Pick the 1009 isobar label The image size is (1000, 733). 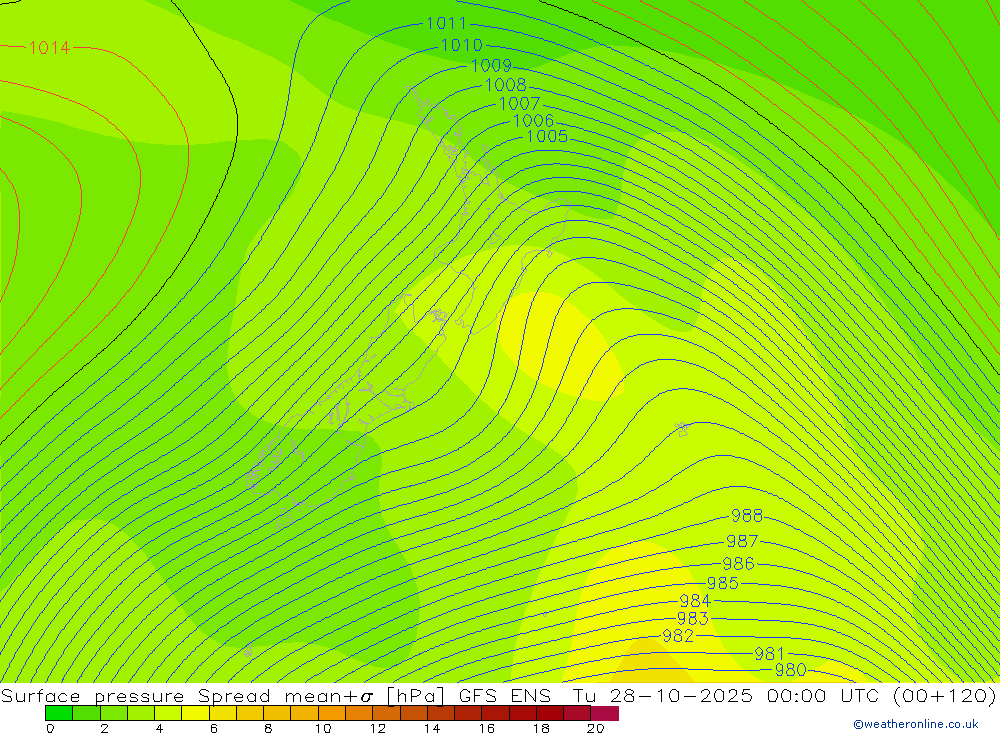(491, 66)
